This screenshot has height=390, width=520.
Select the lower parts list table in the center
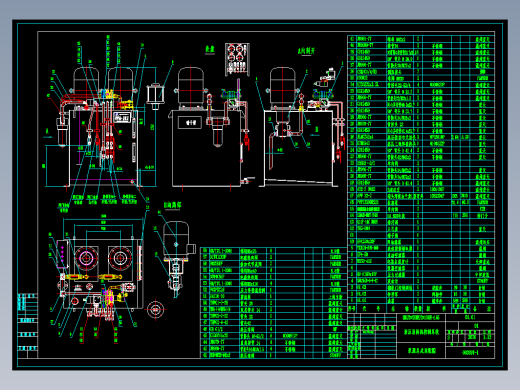pyautogui.click(x=274, y=303)
